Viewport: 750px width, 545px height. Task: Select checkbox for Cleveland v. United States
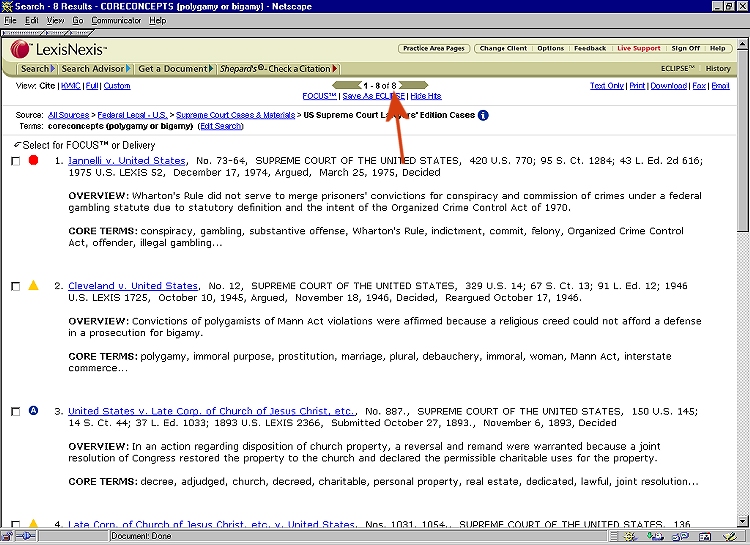[15, 286]
